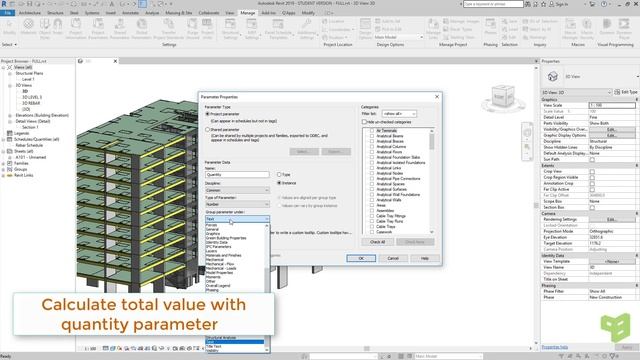640x360 pixels.
Task: Open Additional Settings tool
Action: click(307, 29)
